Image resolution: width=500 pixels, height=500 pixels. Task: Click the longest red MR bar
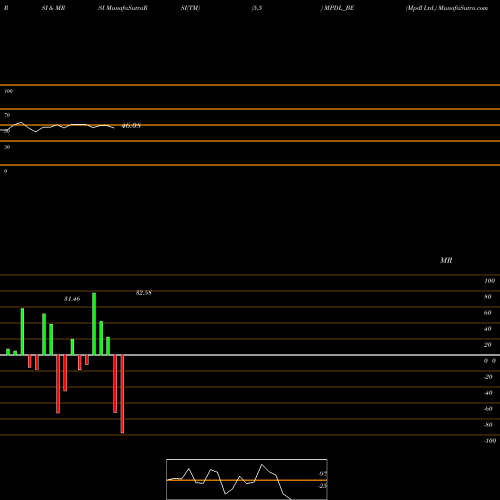(122, 394)
